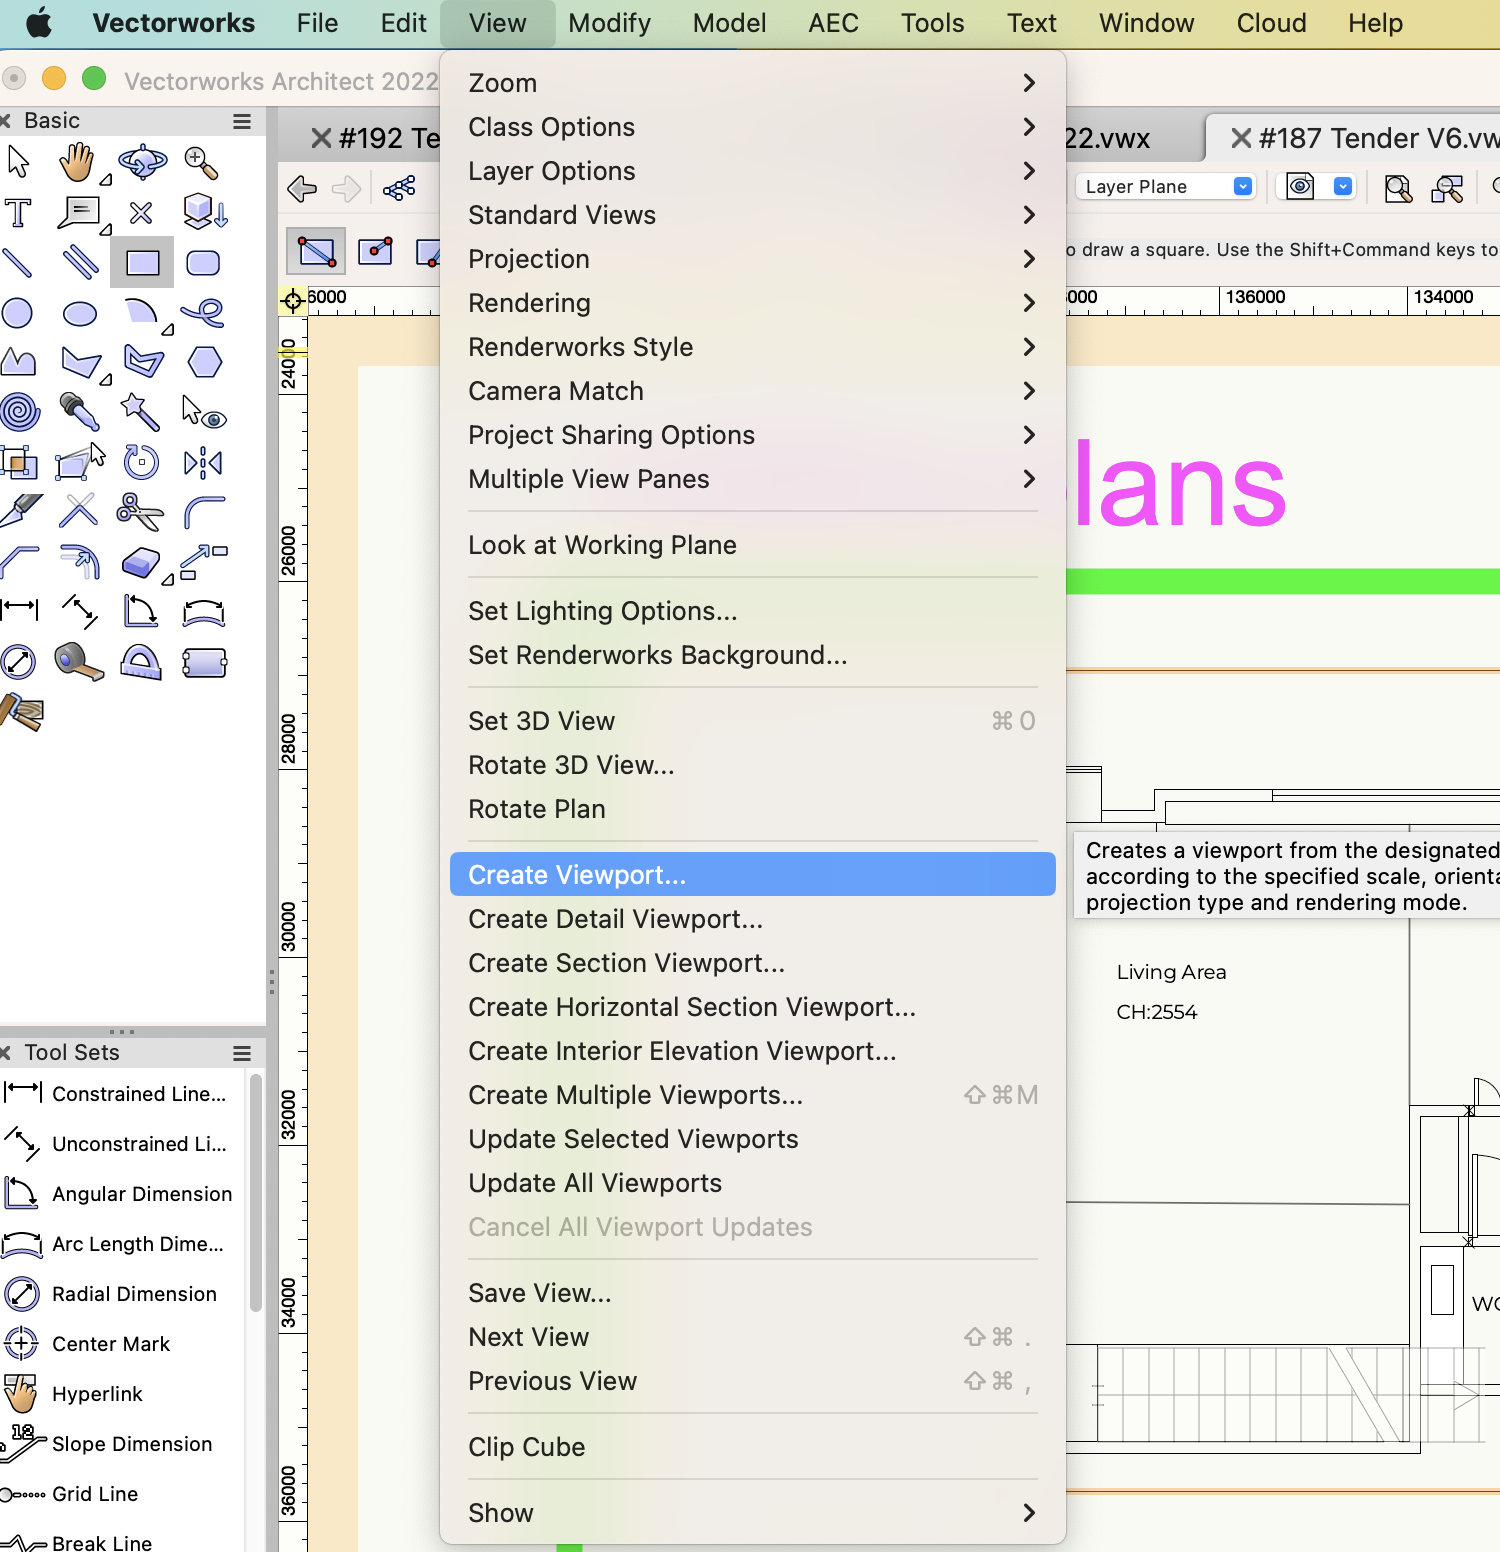Viewport: 1500px width, 1552px height.
Task: Toggle the first rectangle creation mode
Action: point(316,251)
